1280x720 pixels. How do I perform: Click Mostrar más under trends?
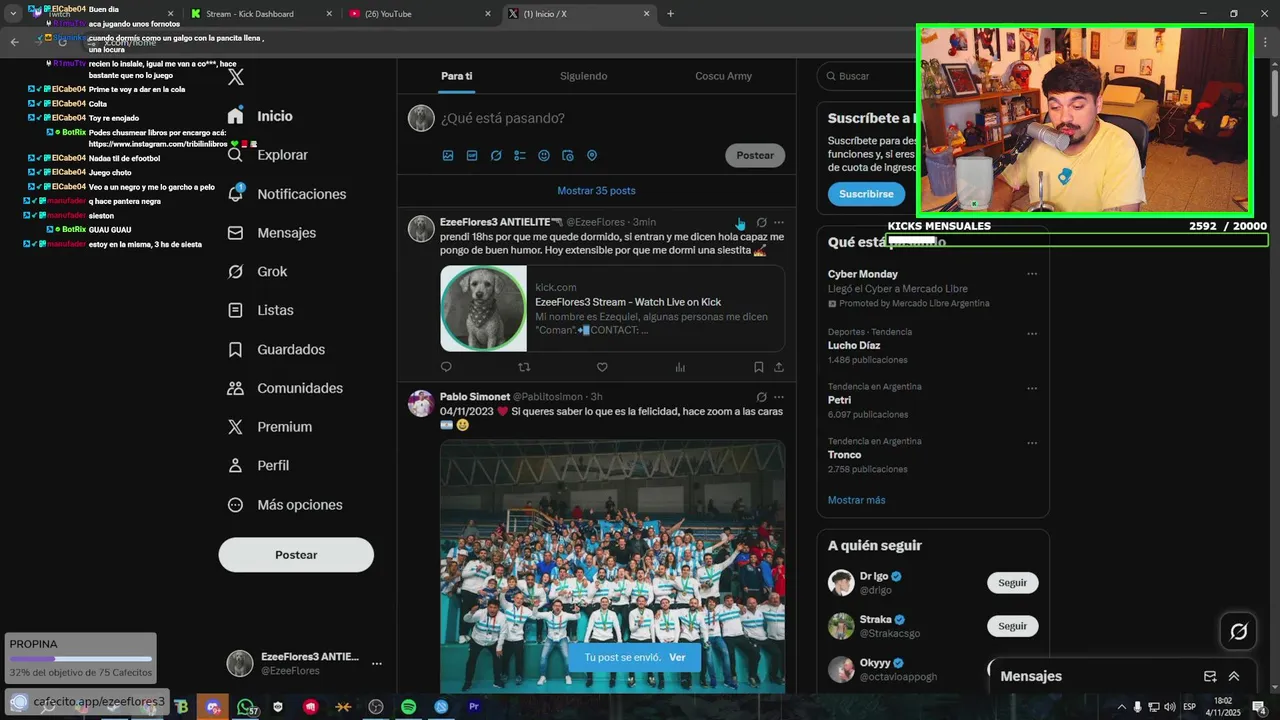click(x=856, y=500)
